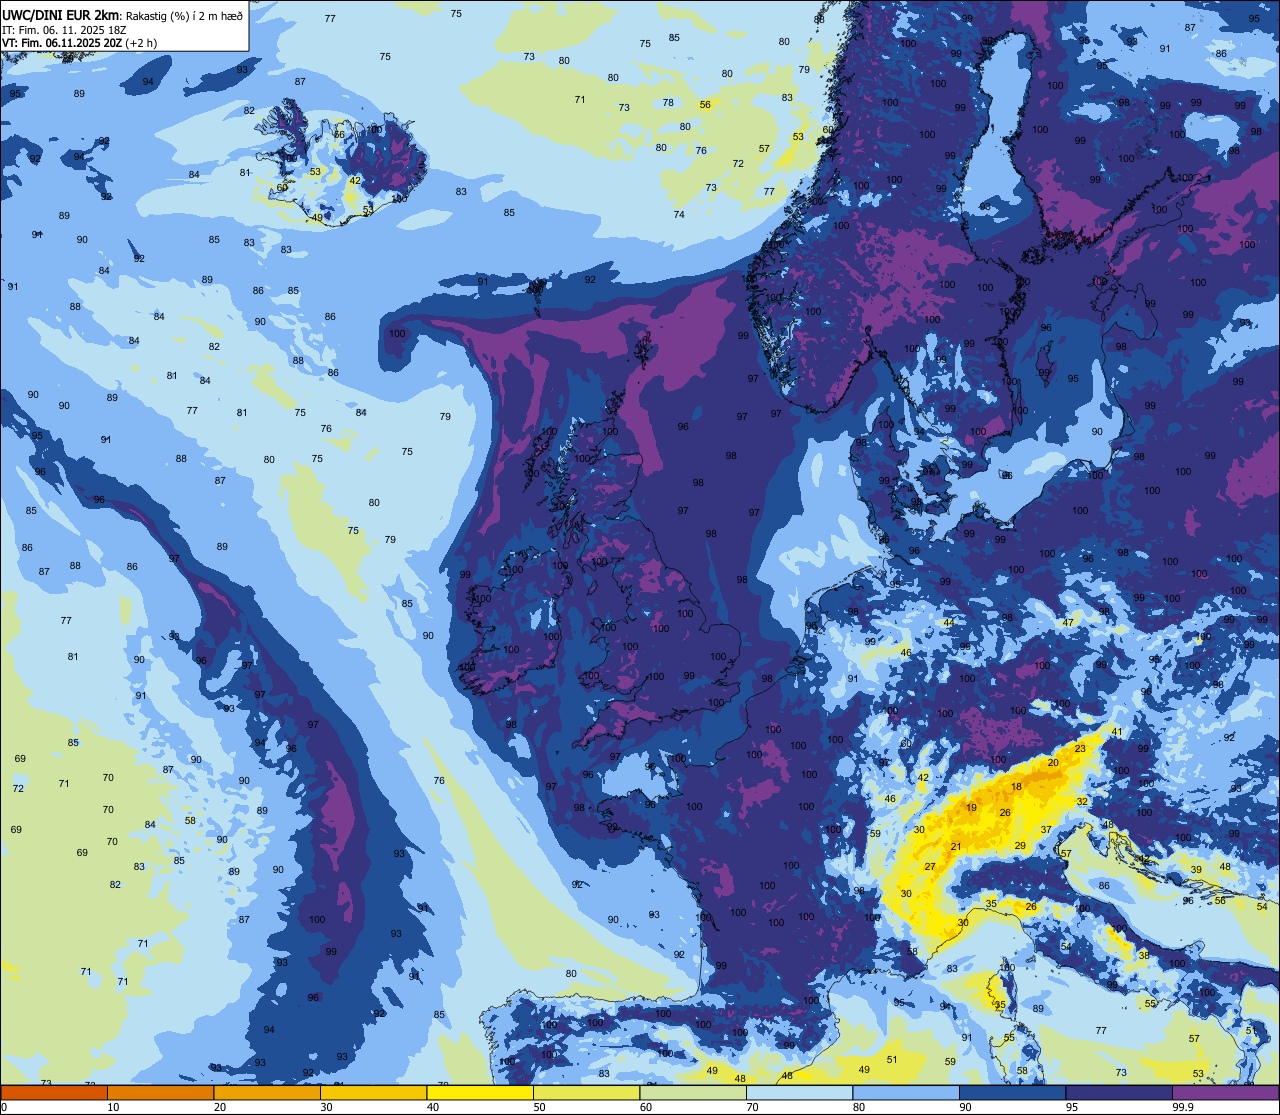Click the humidity value "21" in the yellow area

(956, 847)
